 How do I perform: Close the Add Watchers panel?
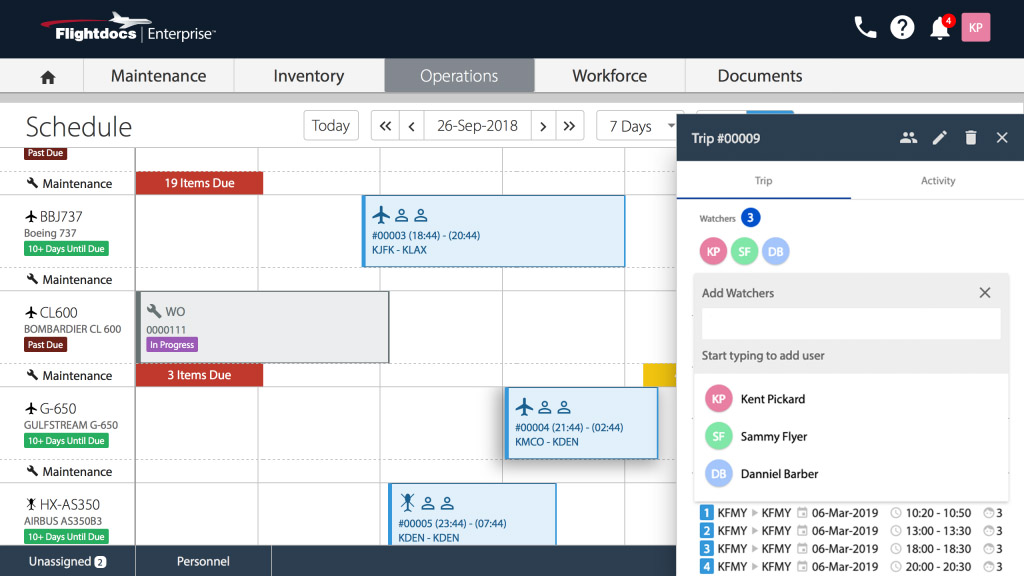coord(985,292)
